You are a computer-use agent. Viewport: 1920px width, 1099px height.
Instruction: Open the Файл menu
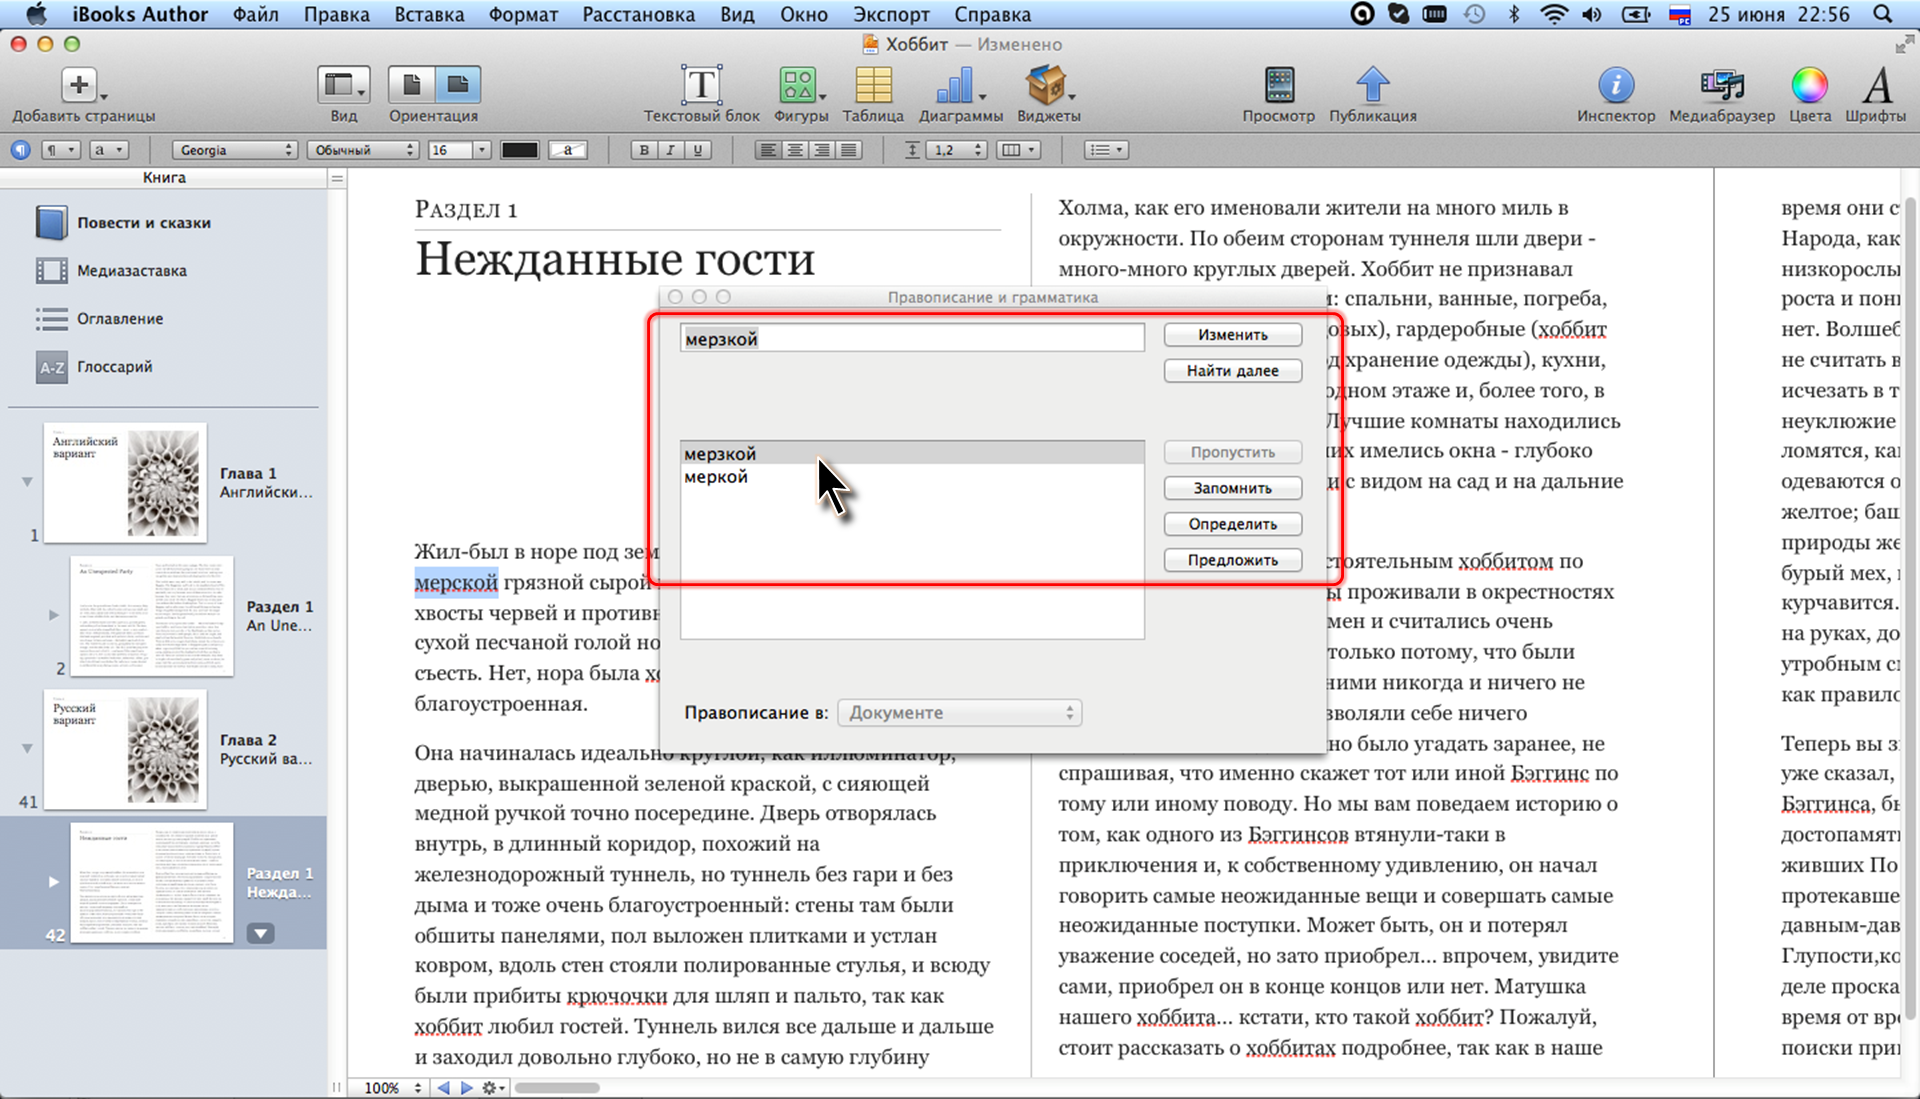(x=256, y=14)
